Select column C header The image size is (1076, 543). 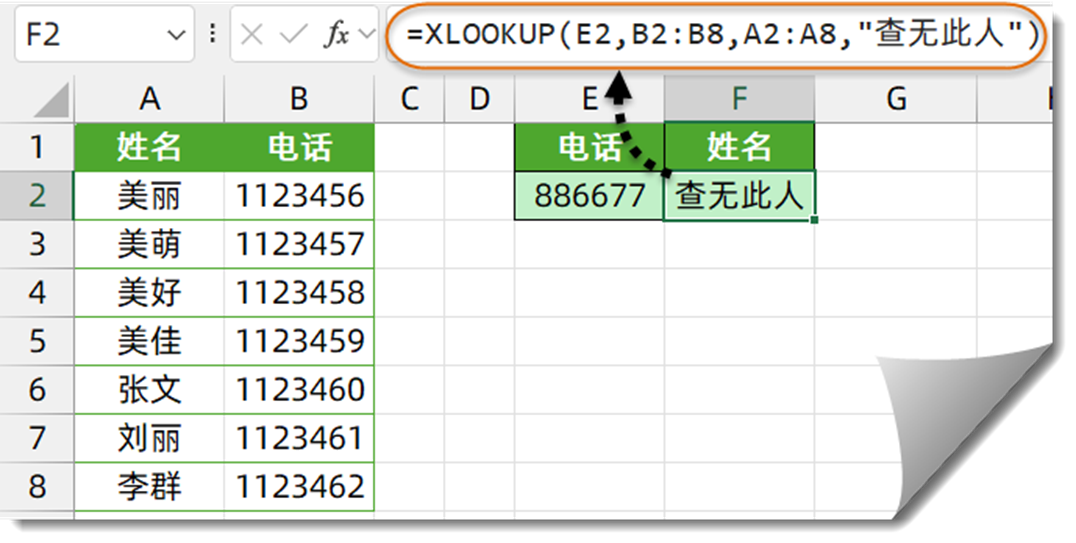pos(410,100)
